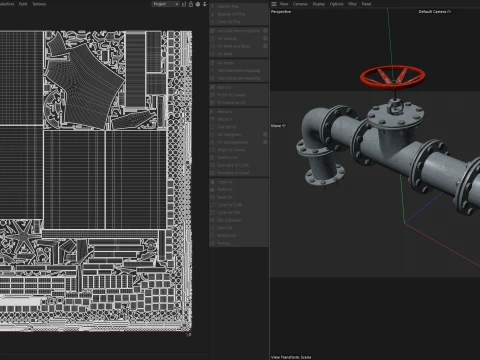Click the Fit Canvas to UV icon
Screen dimensions: 480x360
pyautogui.click(x=213, y=103)
